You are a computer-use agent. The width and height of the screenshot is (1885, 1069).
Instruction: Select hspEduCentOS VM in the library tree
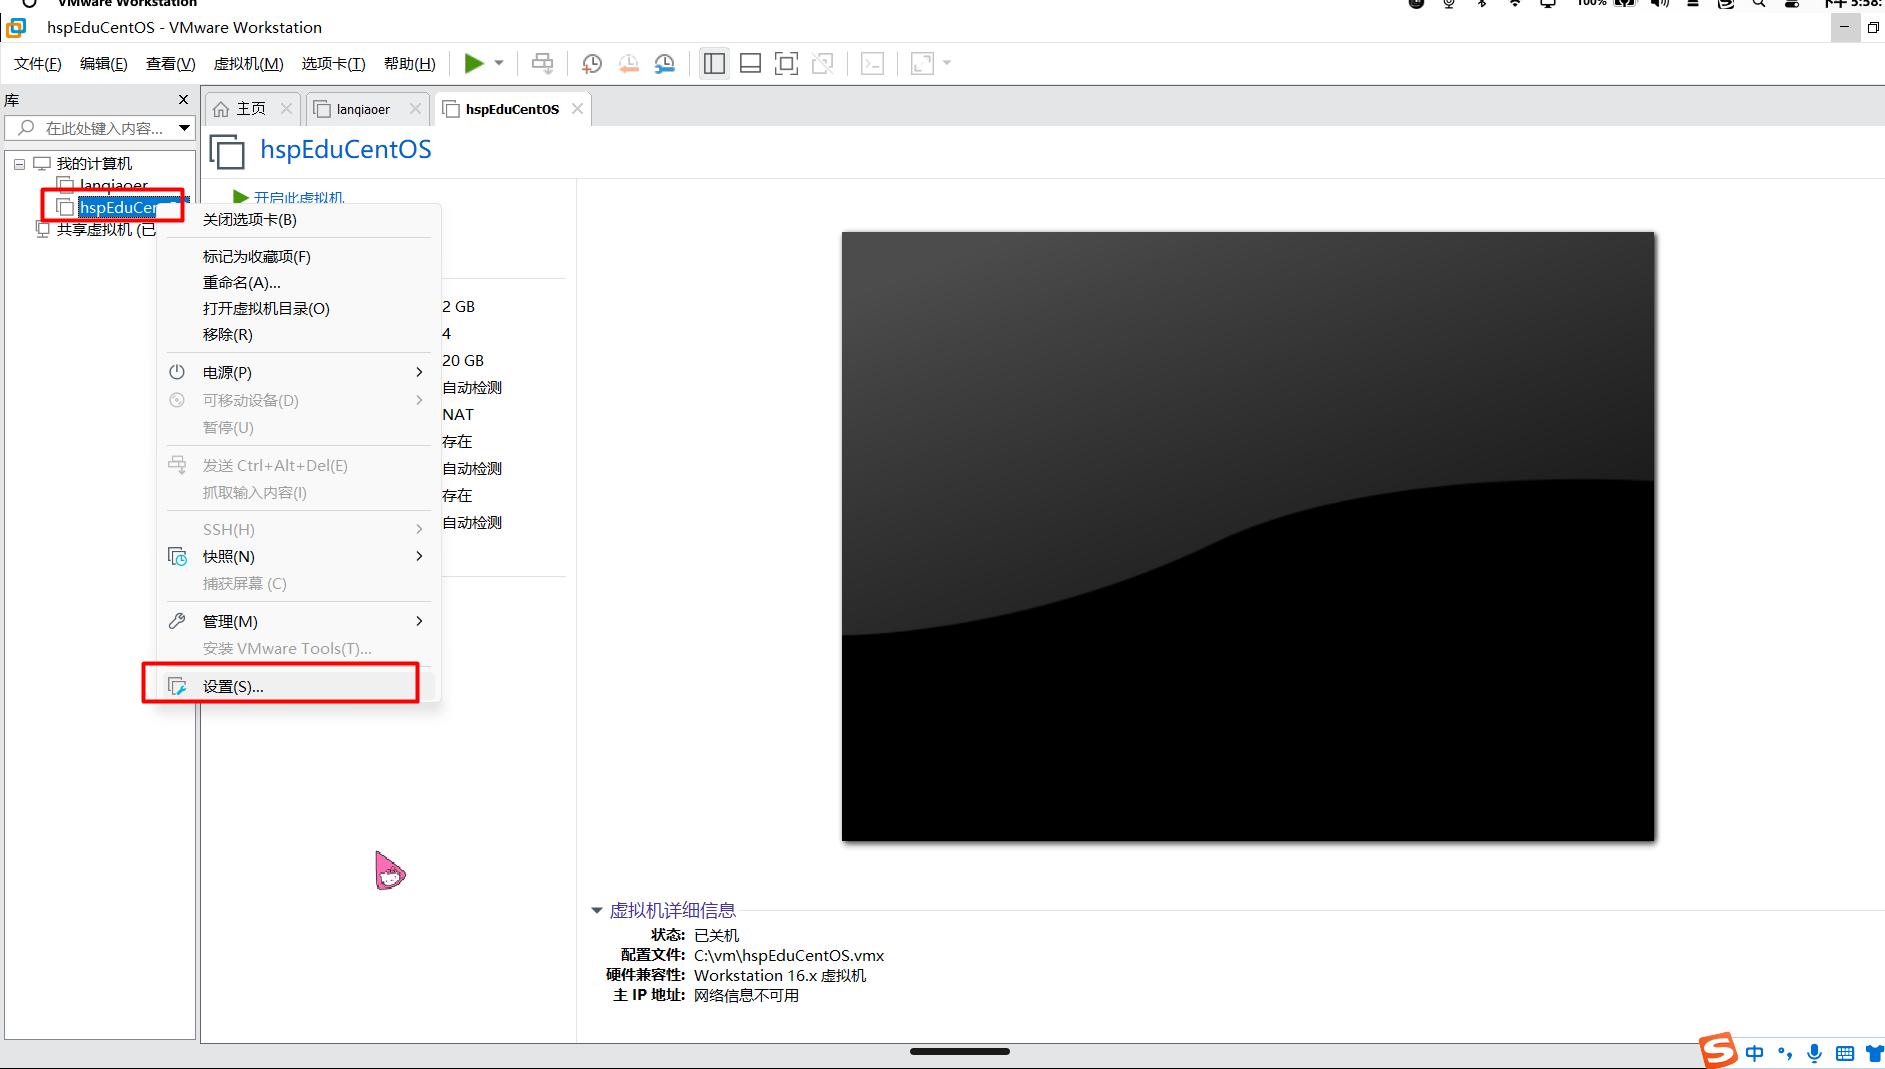(118, 207)
